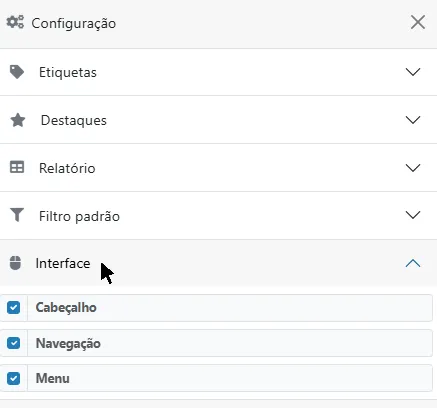Image resolution: width=437 pixels, height=408 pixels.
Task: Expand the Etiquetas section chevron
Action: [x=413, y=72]
